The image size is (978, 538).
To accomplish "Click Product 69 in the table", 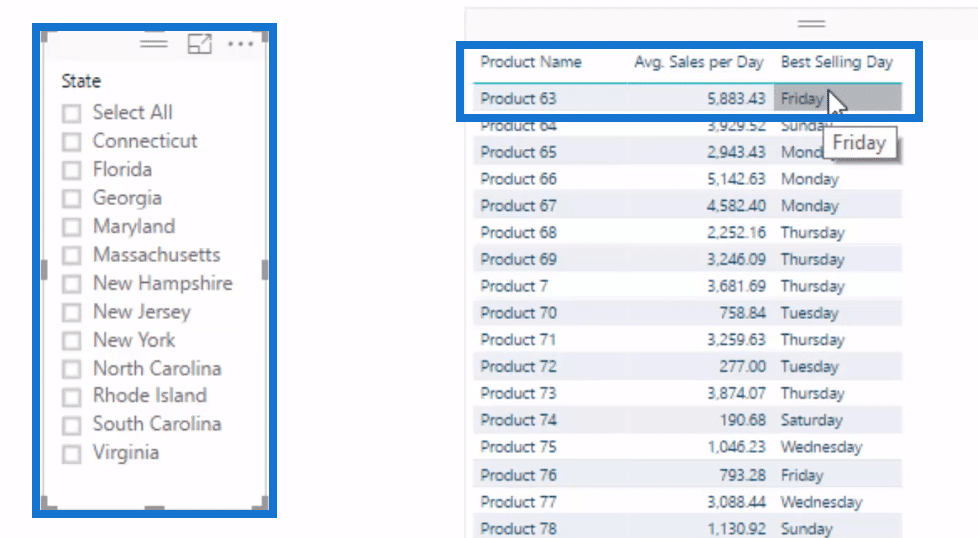I will coord(518,259).
